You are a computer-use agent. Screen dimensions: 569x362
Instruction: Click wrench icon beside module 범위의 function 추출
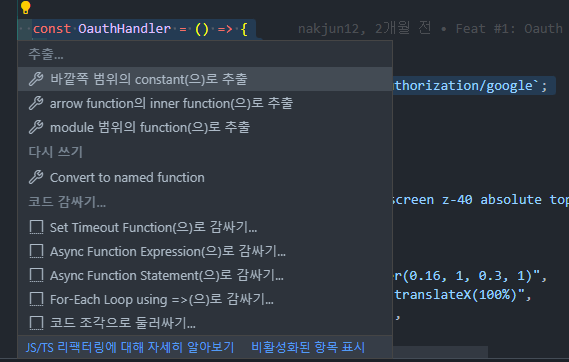36,127
